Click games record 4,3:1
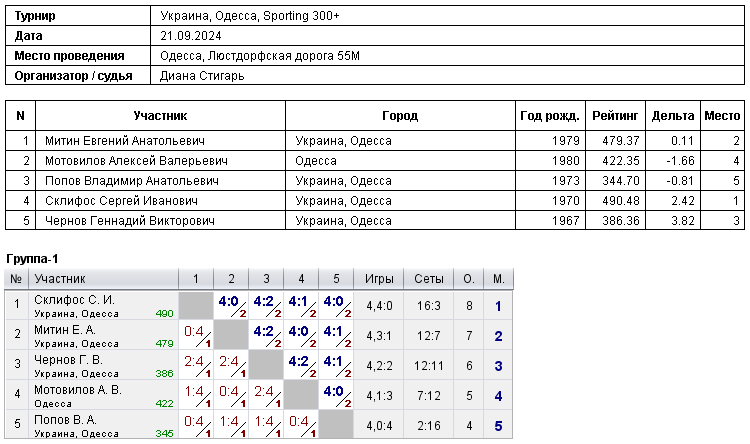750x444 pixels. click(x=379, y=336)
